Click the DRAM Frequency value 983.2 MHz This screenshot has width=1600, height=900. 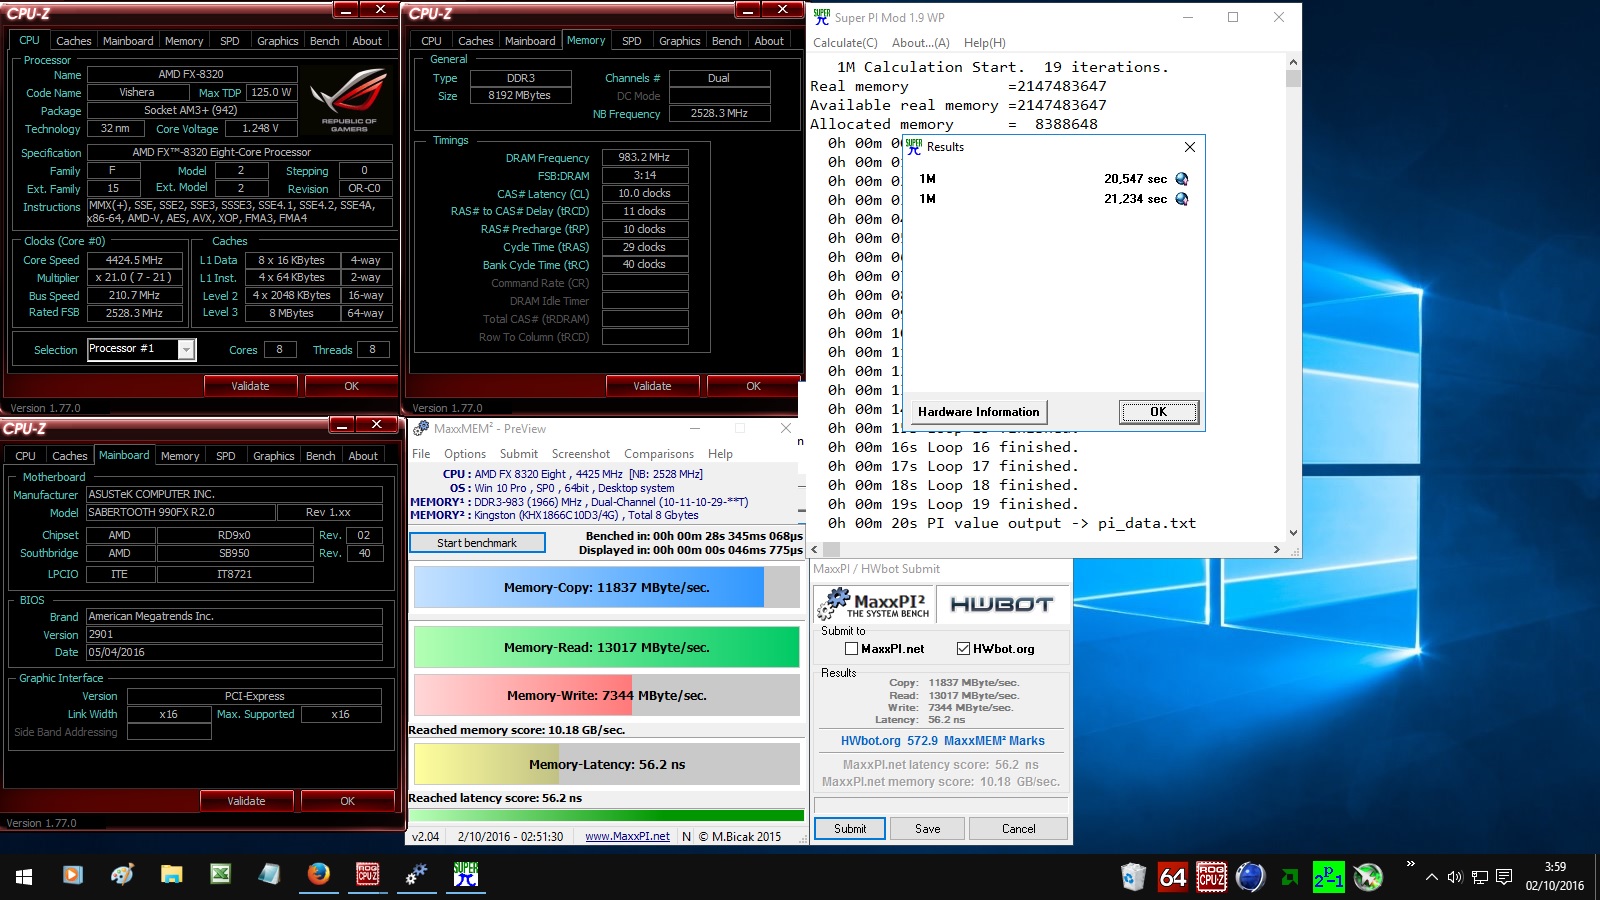(x=644, y=158)
